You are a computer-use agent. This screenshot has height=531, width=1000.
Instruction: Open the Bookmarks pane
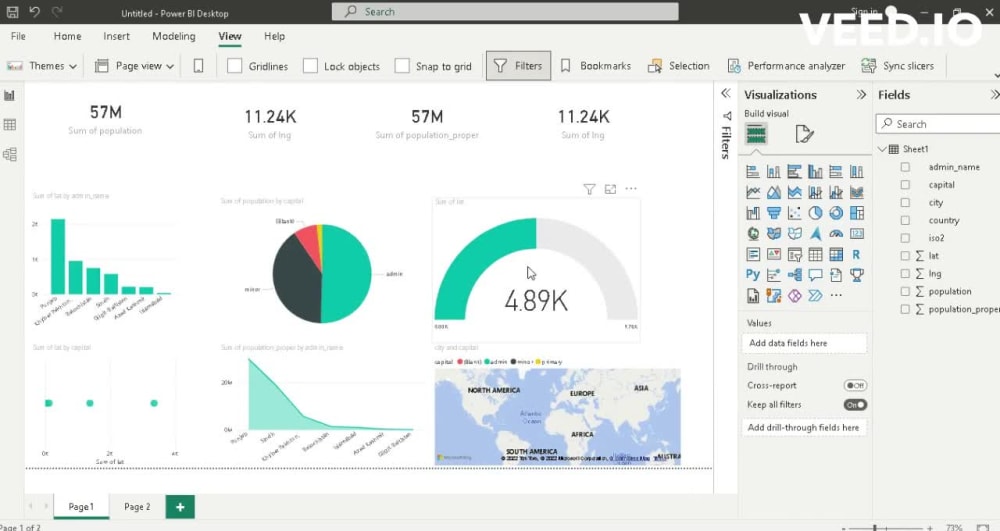tap(596, 66)
